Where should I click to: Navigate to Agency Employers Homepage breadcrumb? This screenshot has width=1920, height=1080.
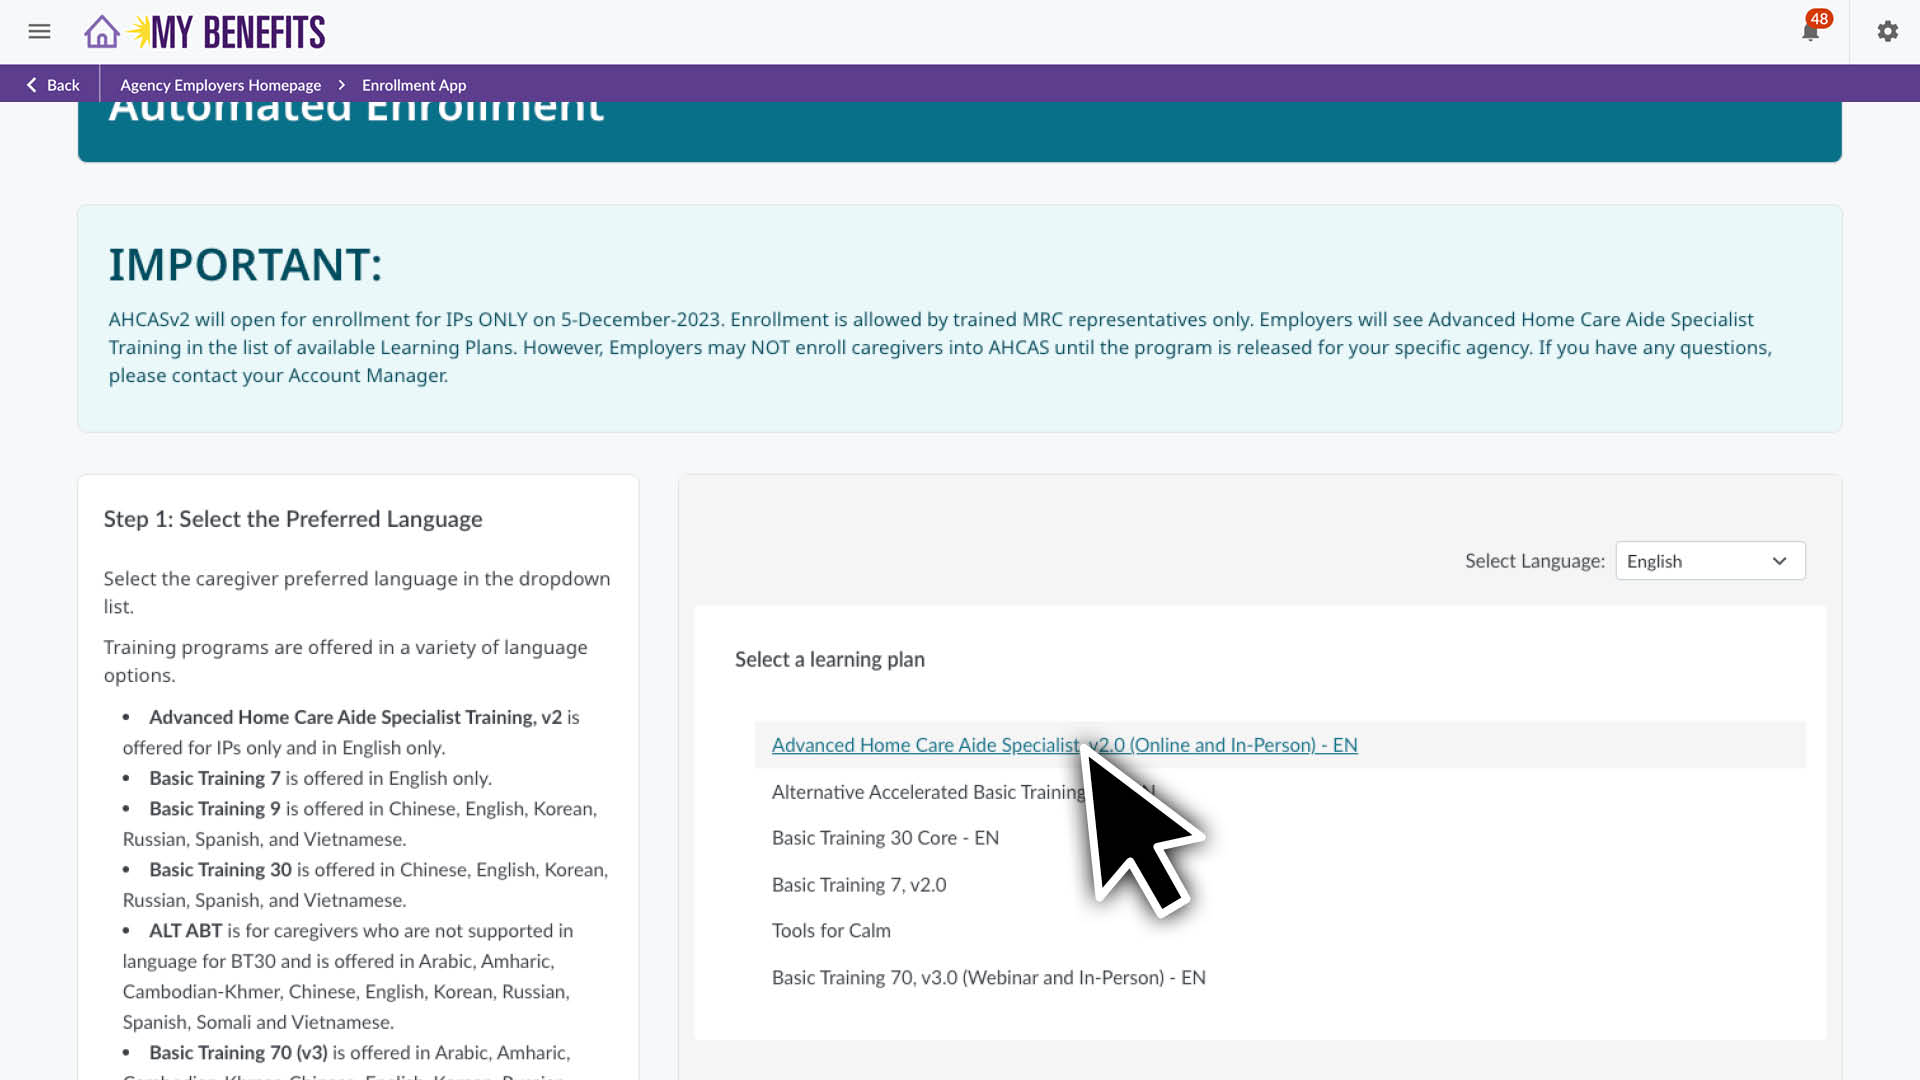220,85
